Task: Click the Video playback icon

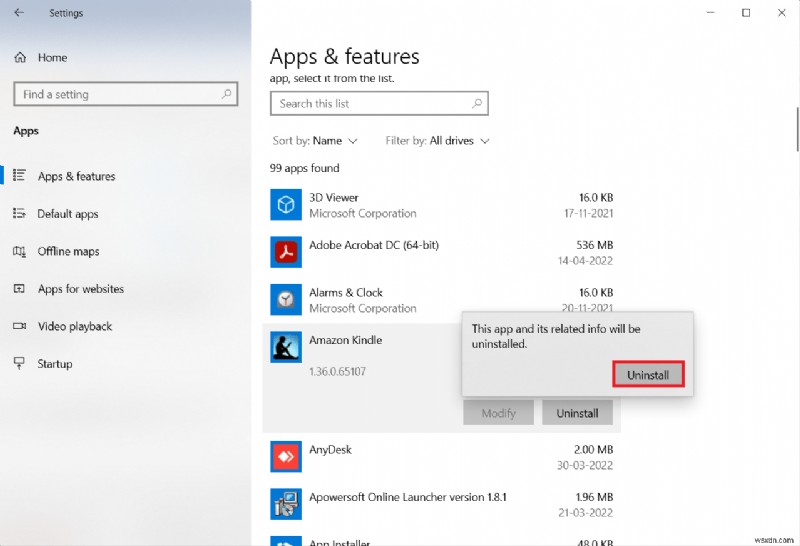Action: [x=19, y=326]
